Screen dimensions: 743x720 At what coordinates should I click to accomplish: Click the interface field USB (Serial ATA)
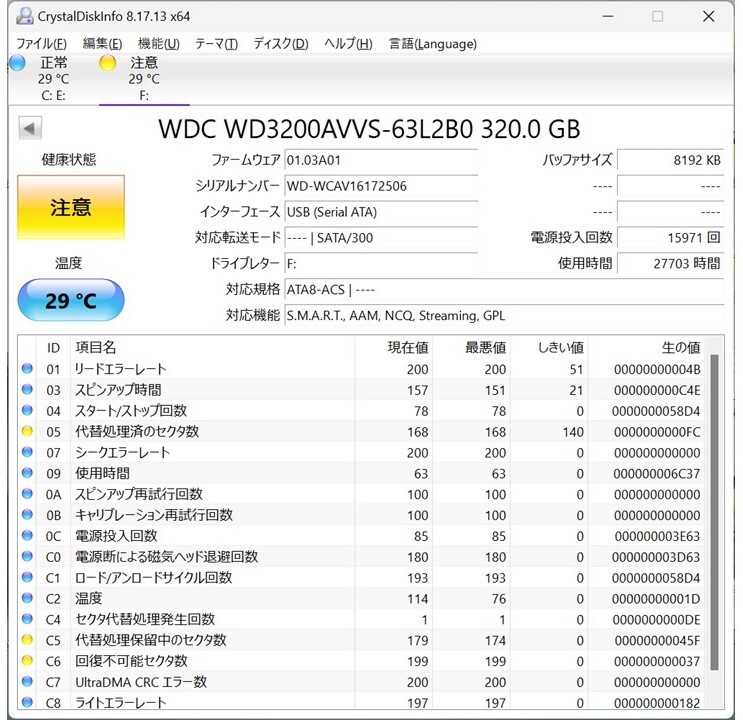pyautogui.click(x=381, y=212)
